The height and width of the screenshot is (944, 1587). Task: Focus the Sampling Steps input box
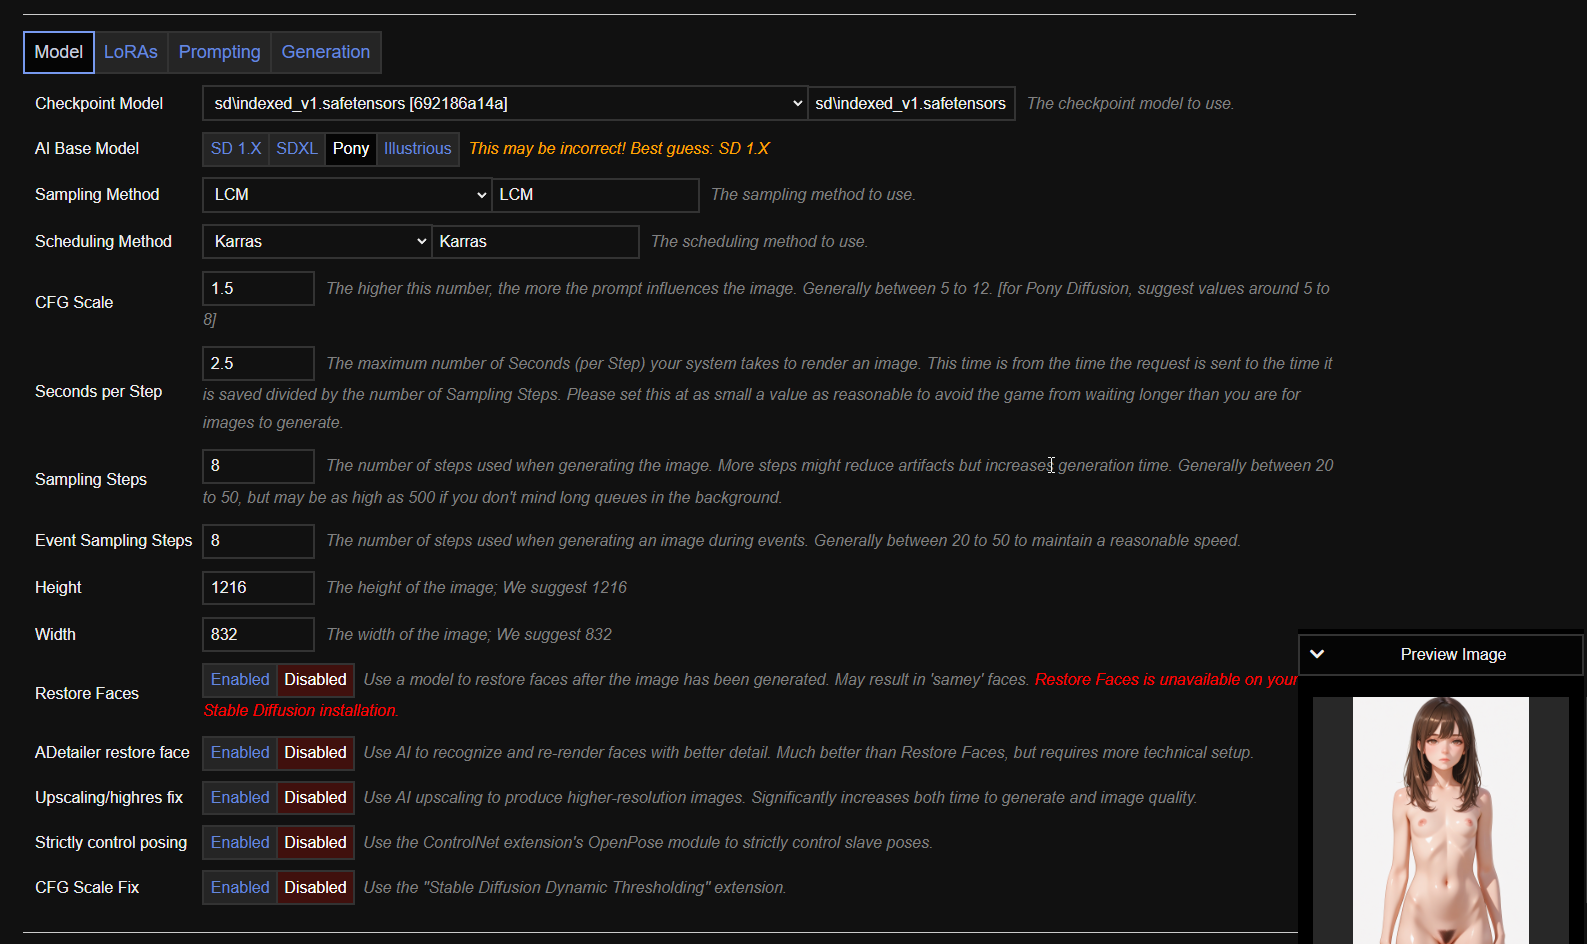tap(258, 466)
